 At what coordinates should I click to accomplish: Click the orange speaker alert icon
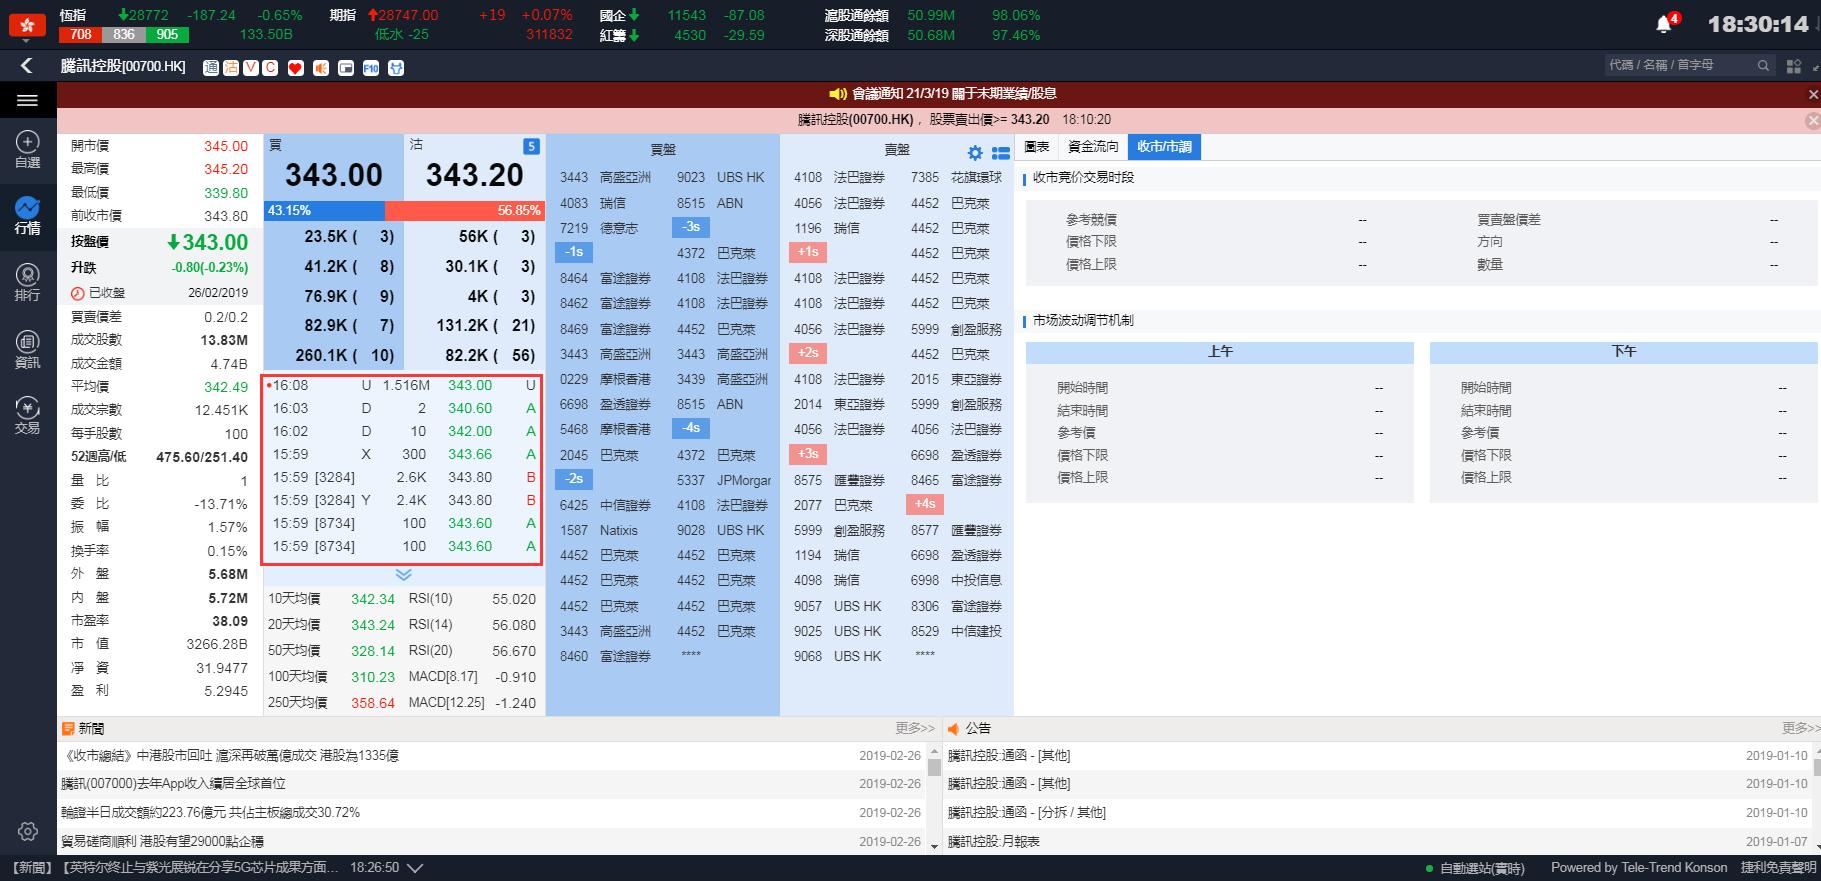pyautogui.click(x=320, y=68)
